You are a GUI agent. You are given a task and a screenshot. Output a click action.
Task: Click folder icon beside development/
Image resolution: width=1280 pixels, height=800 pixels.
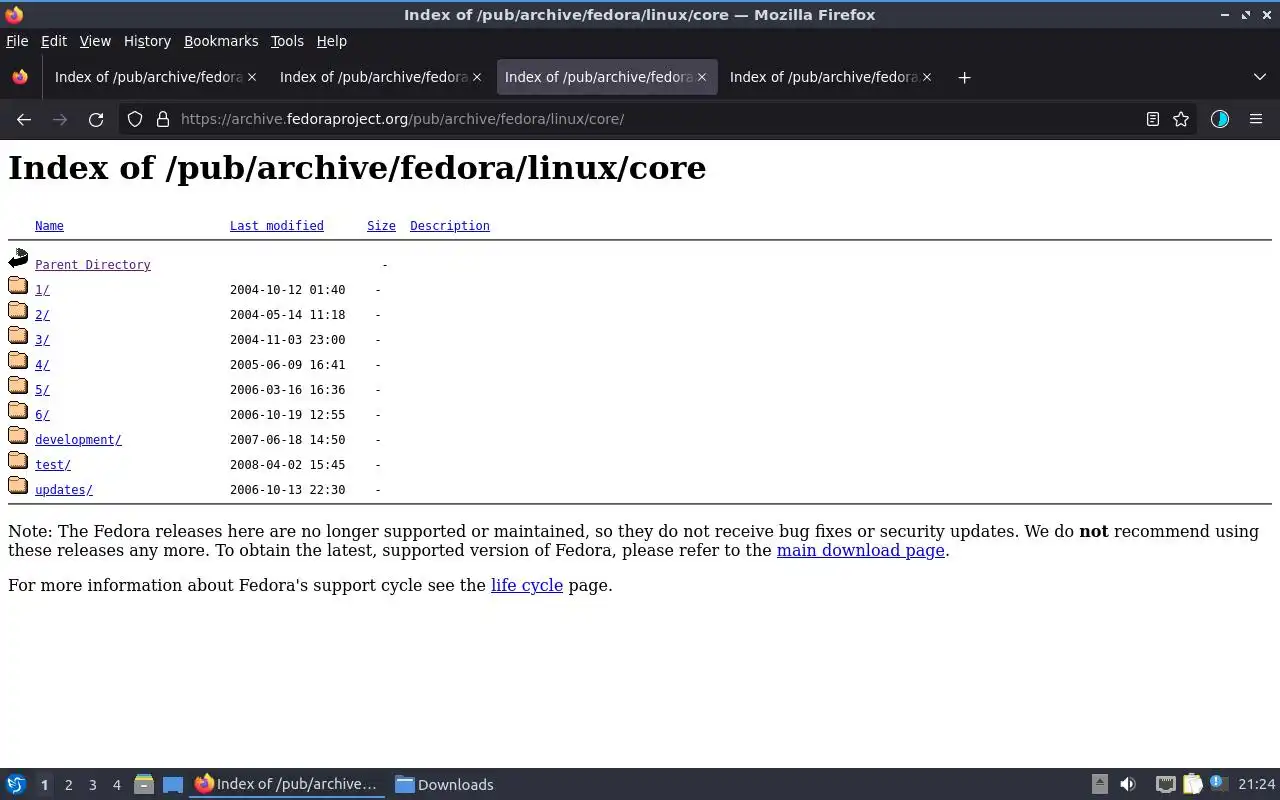18,435
